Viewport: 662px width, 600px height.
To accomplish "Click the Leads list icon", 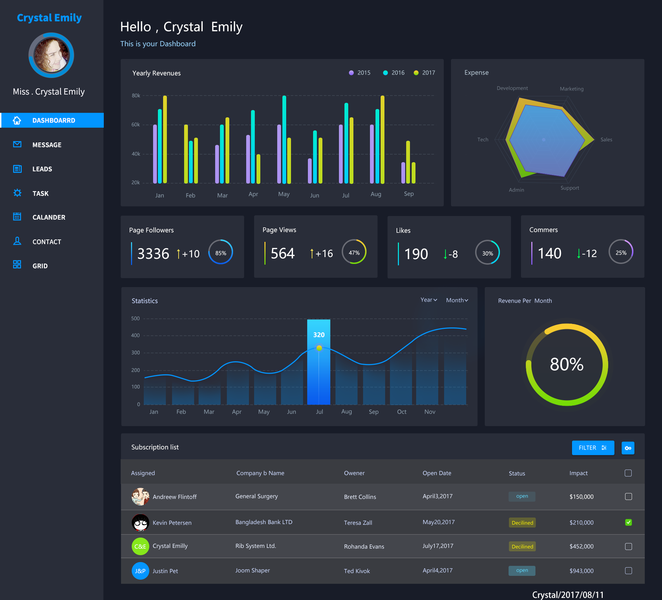I will coord(17,169).
